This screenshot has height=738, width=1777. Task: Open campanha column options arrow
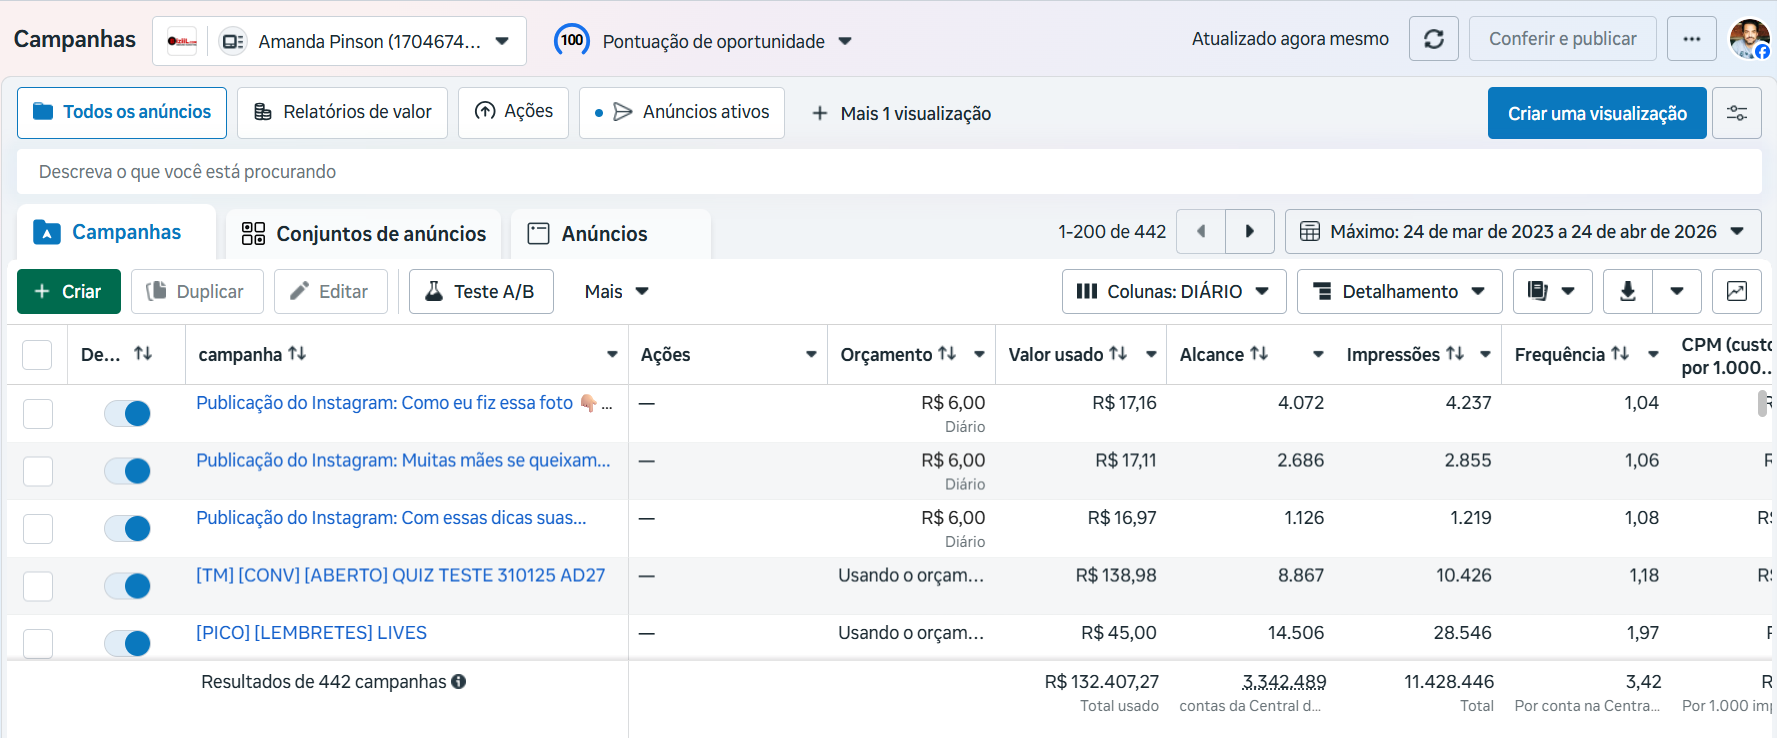pos(612,354)
